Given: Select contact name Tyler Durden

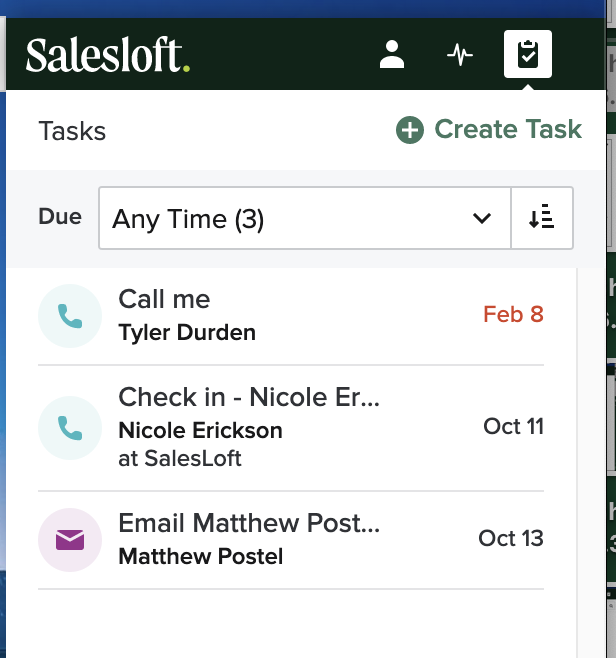Looking at the screenshot, I should coord(187,333).
